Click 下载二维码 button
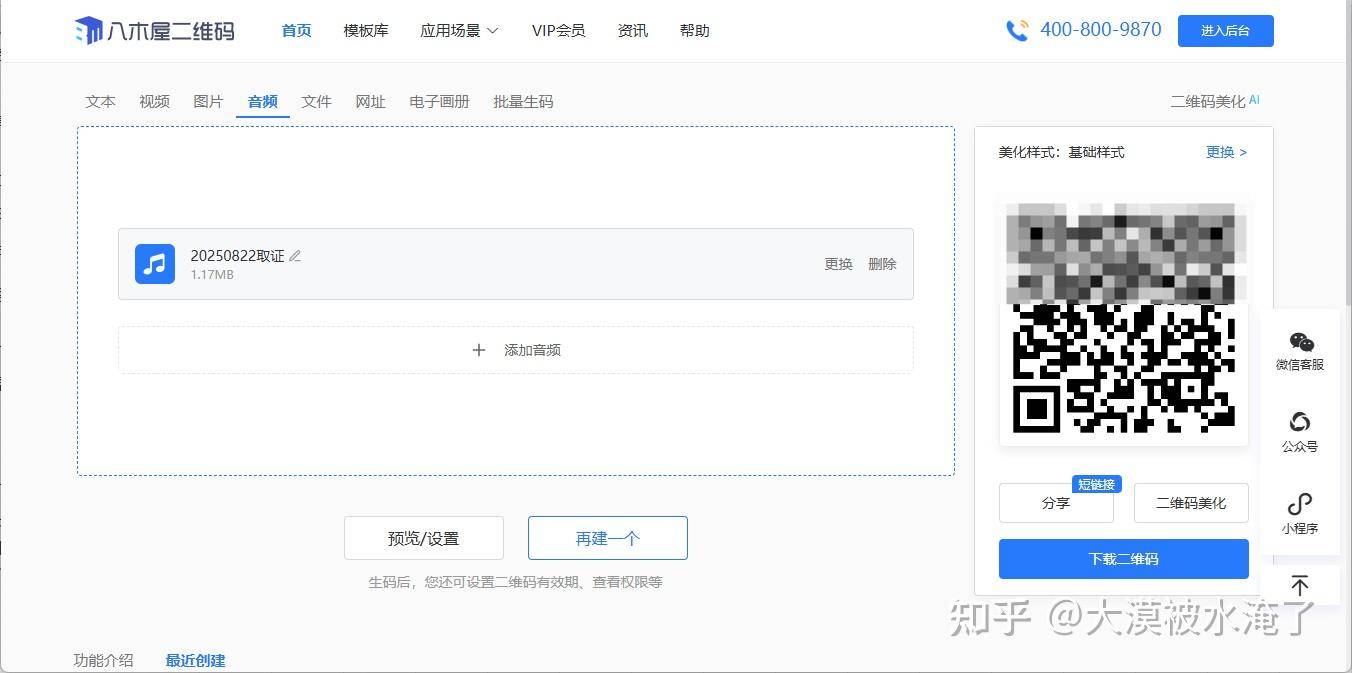Image resolution: width=1352 pixels, height=673 pixels. point(1124,559)
